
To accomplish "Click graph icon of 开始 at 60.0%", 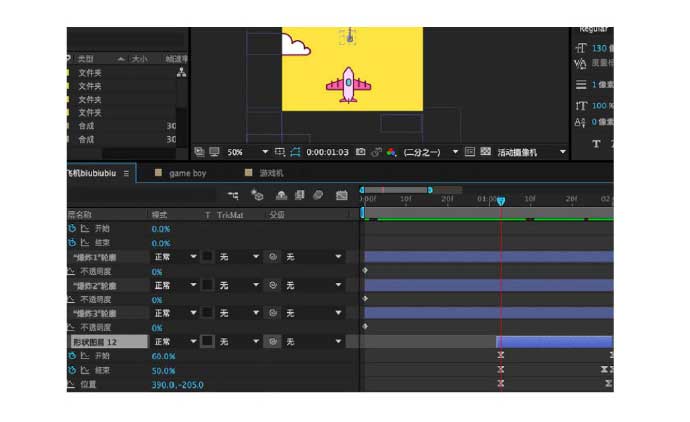I will coord(84,356).
